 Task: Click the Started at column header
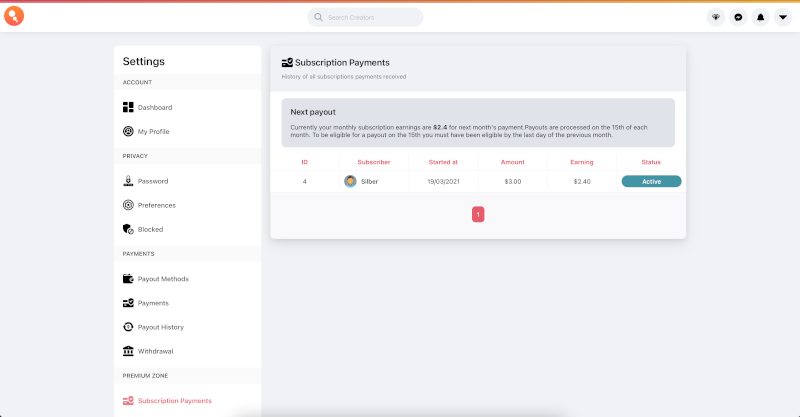pyautogui.click(x=443, y=162)
